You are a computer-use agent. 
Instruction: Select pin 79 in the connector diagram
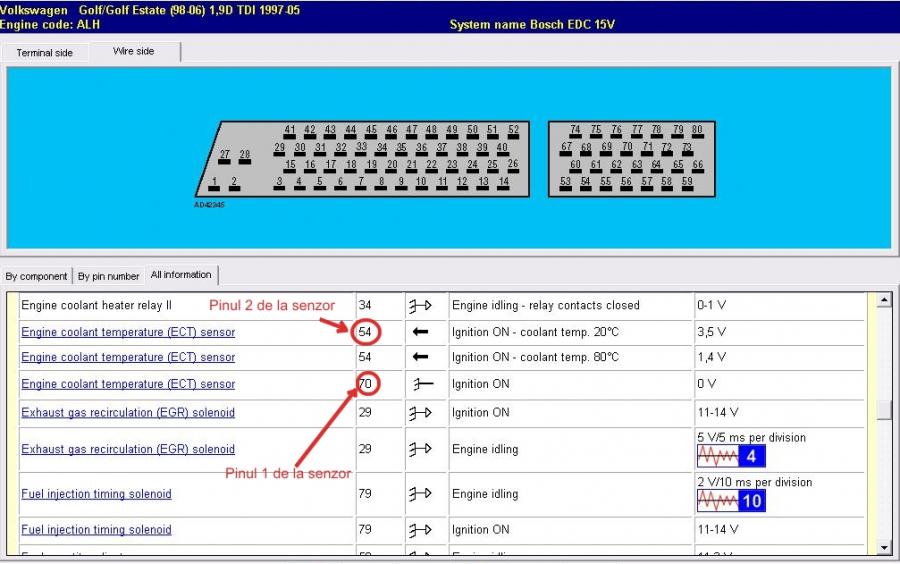678,131
